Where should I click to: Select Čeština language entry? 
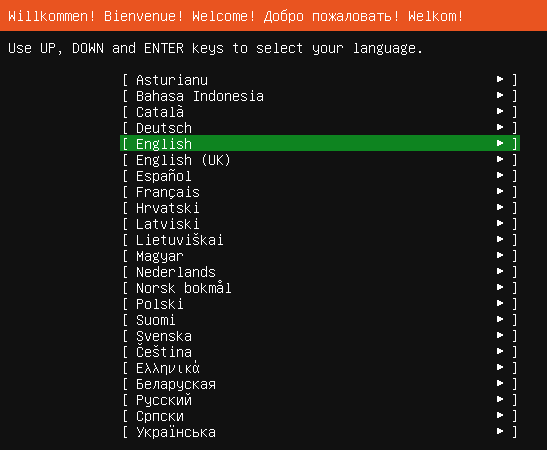pos(320,352)
